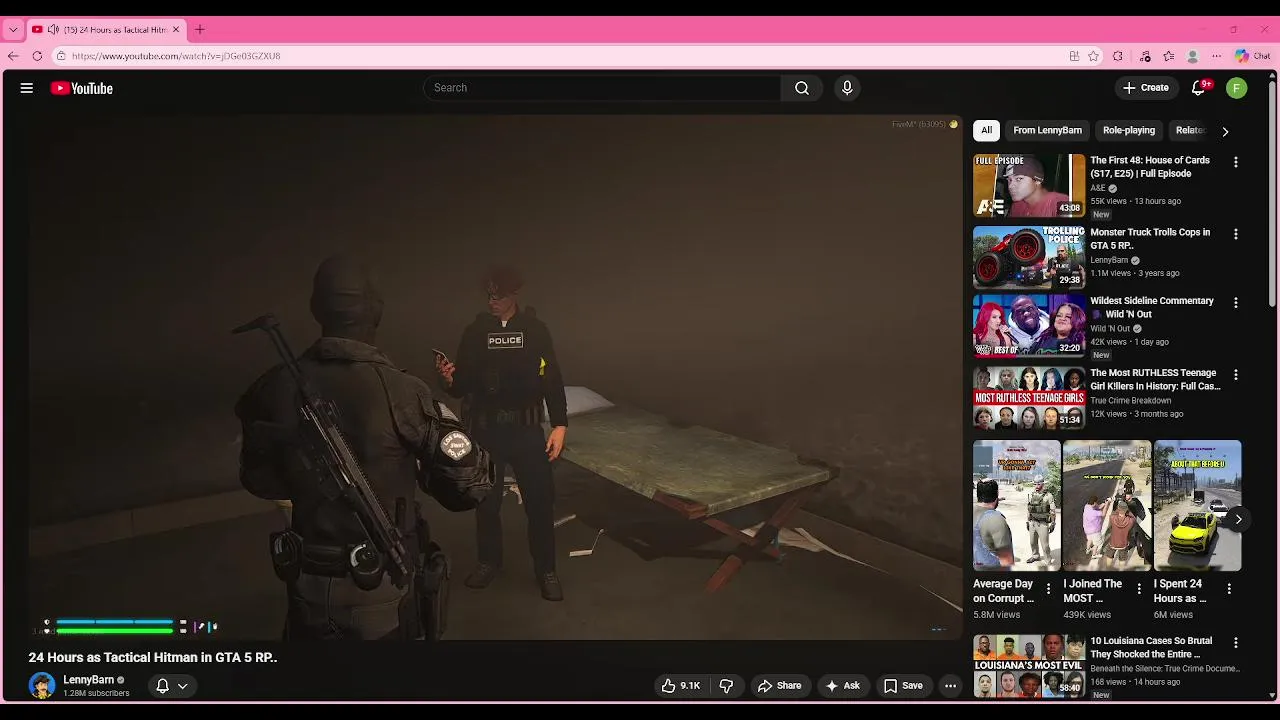Open Monster Truck Trolls Cops video title
Screen dimensions: 1280x720
(x=1150, y=239)
